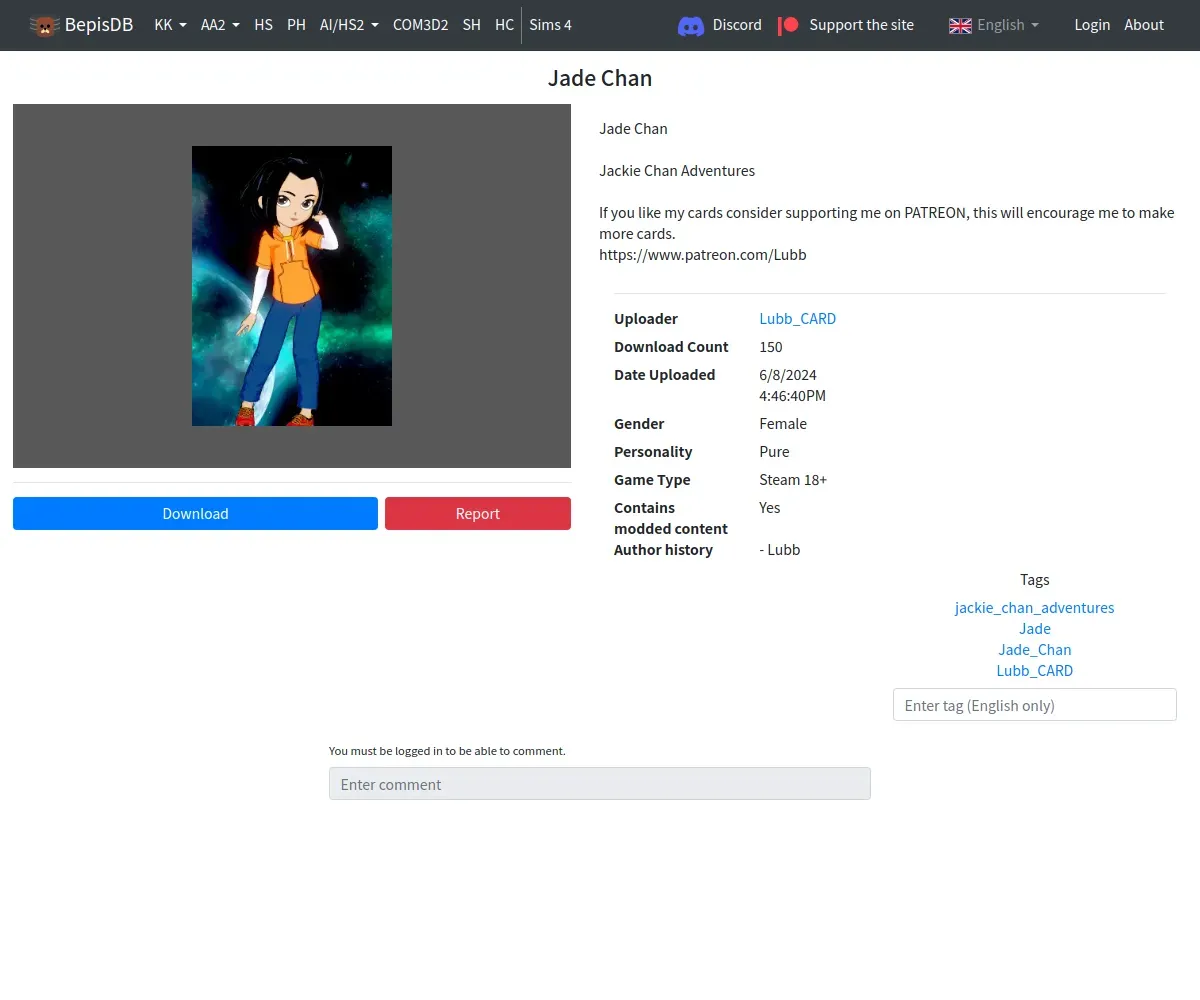Click the Login link
This screenshot has width=1200, height=1000.
[x=1092, y=25]
